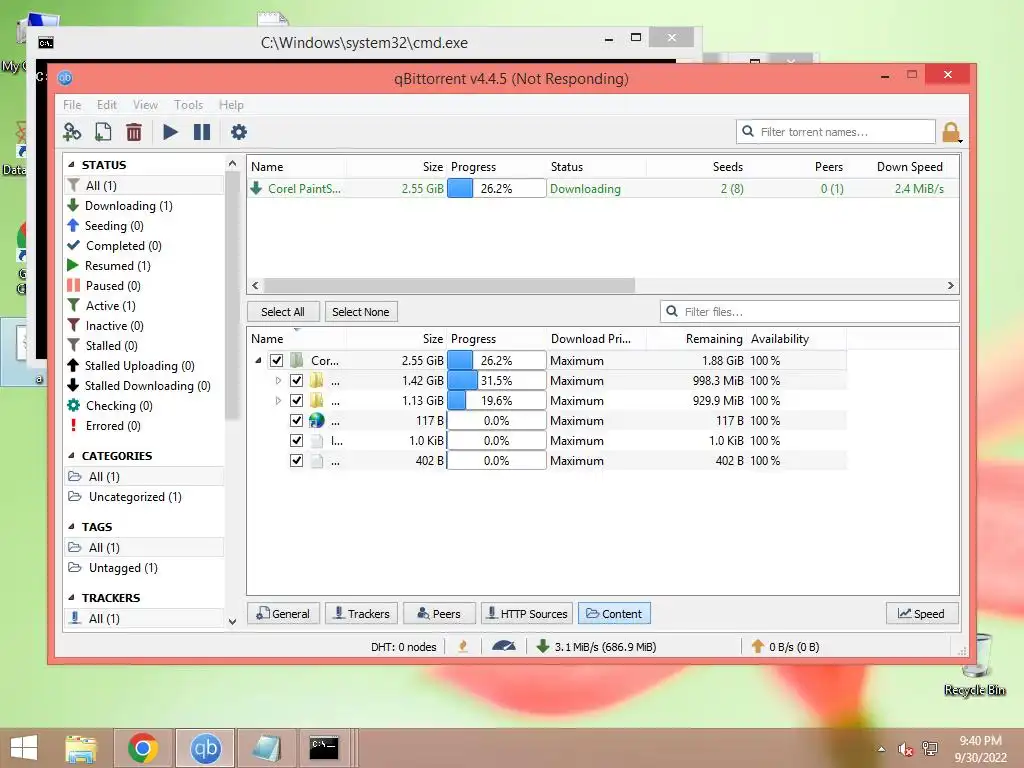Open the File menu
1024x768 pixels.
point(72,104)
